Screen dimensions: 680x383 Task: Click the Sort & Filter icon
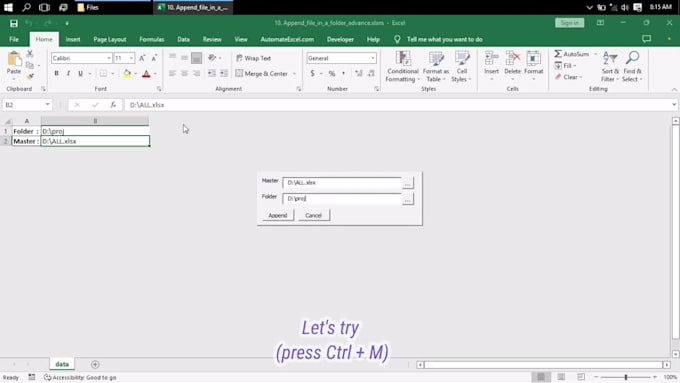click(610, 58)
